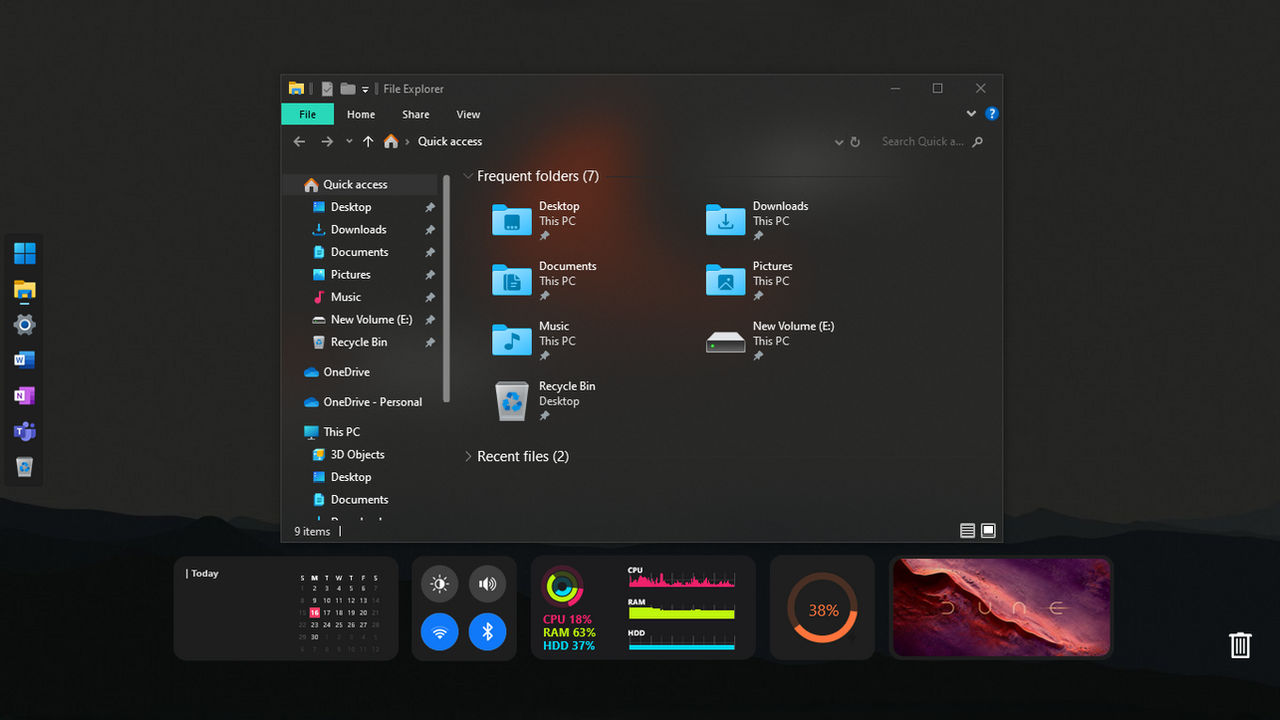Collapse the Frequent folders section
The width and height of the screenshot is (1280, 720).
pyautogui.click(x=468, y=175)
